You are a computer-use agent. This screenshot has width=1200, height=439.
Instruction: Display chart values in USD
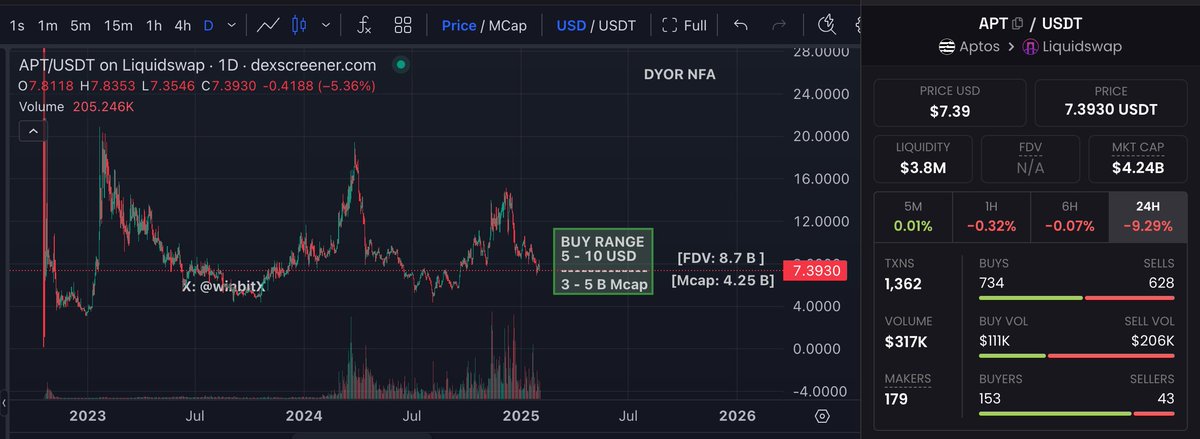[571, 25]
